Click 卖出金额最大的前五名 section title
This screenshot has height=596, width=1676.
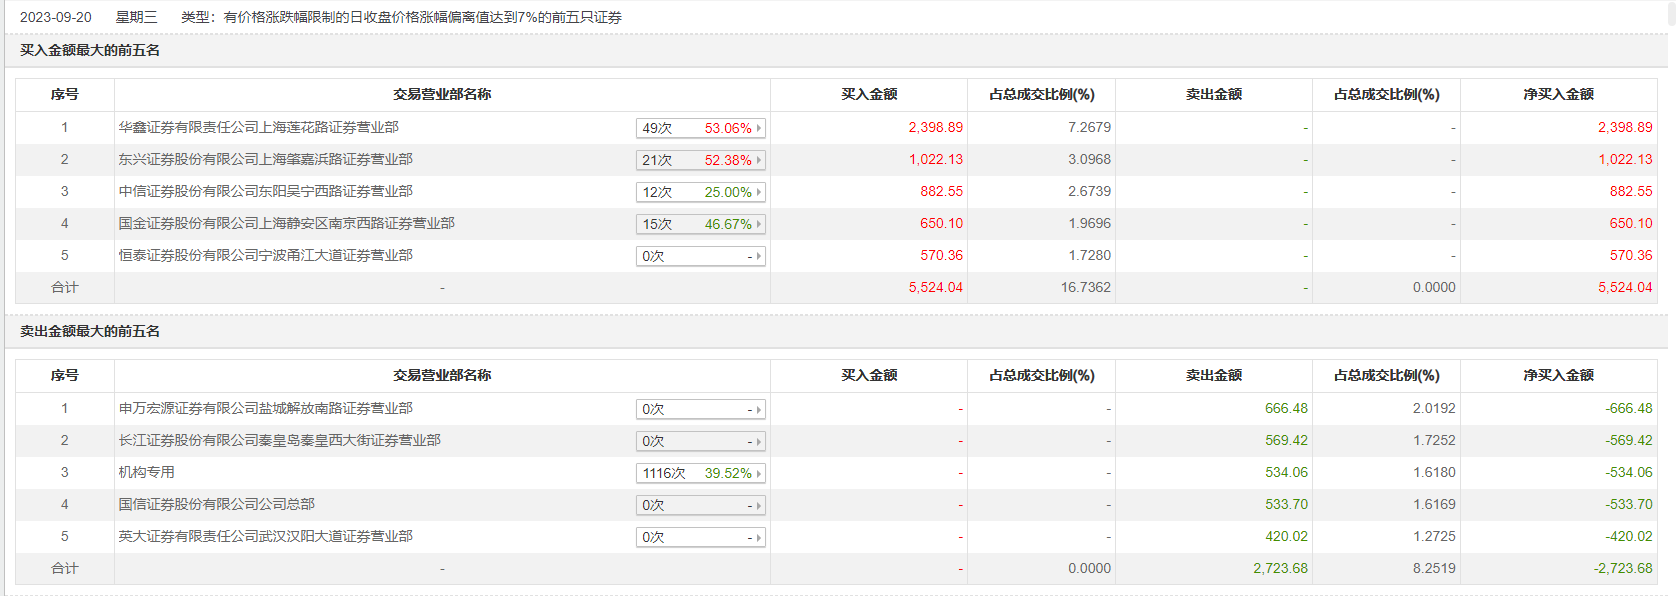[90, 331]
